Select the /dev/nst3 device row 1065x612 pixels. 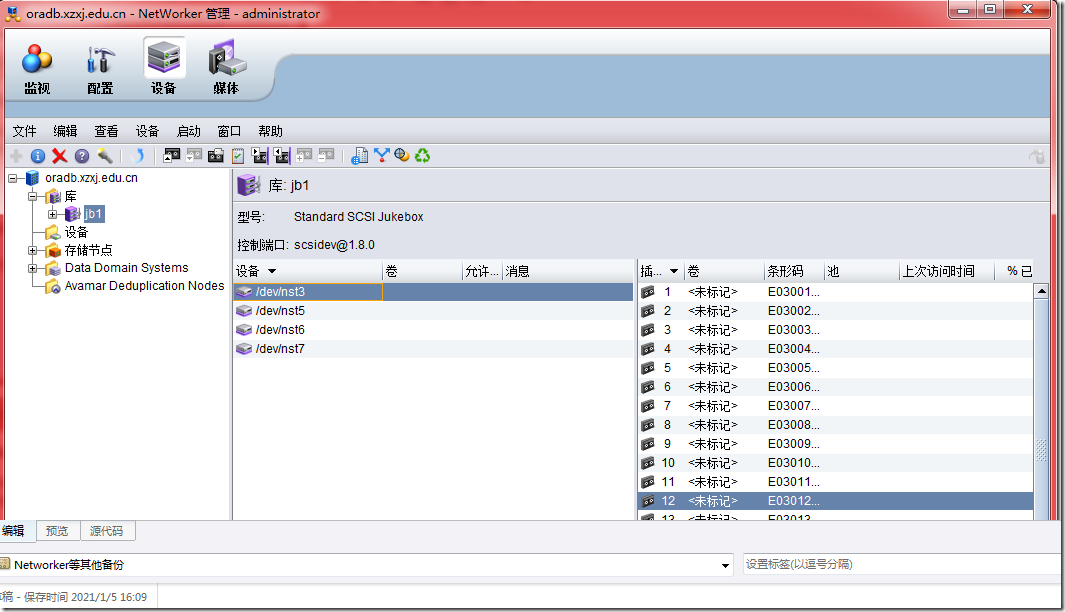coord(433,291)
